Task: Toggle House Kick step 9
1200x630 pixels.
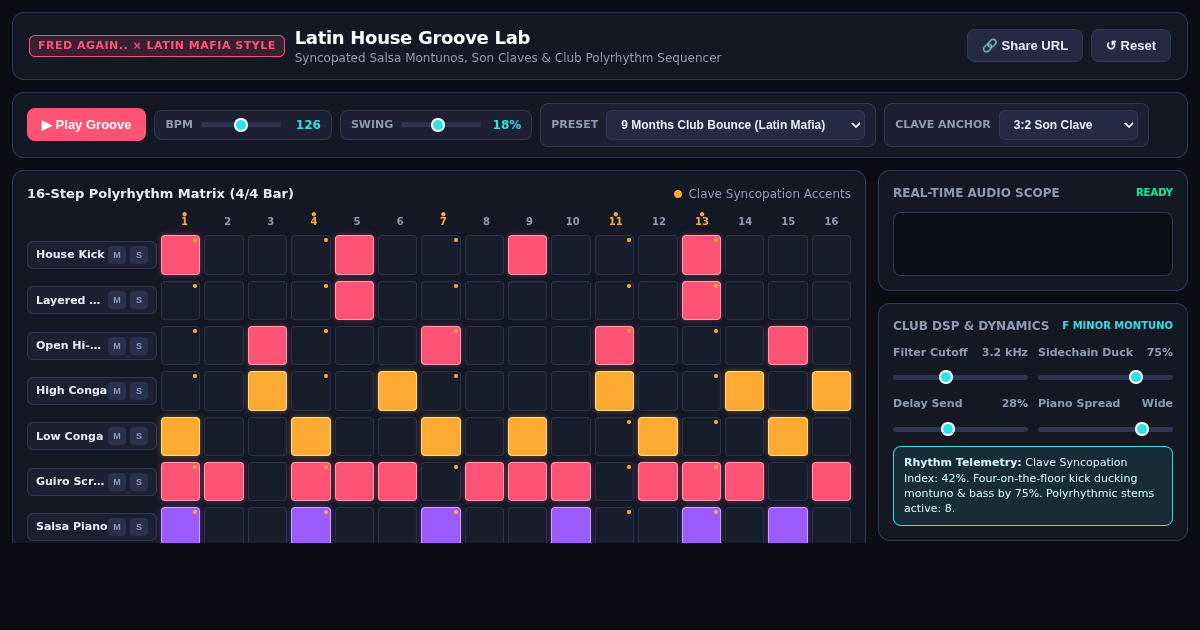Action: pyautogui.click(x=528, y=255)
